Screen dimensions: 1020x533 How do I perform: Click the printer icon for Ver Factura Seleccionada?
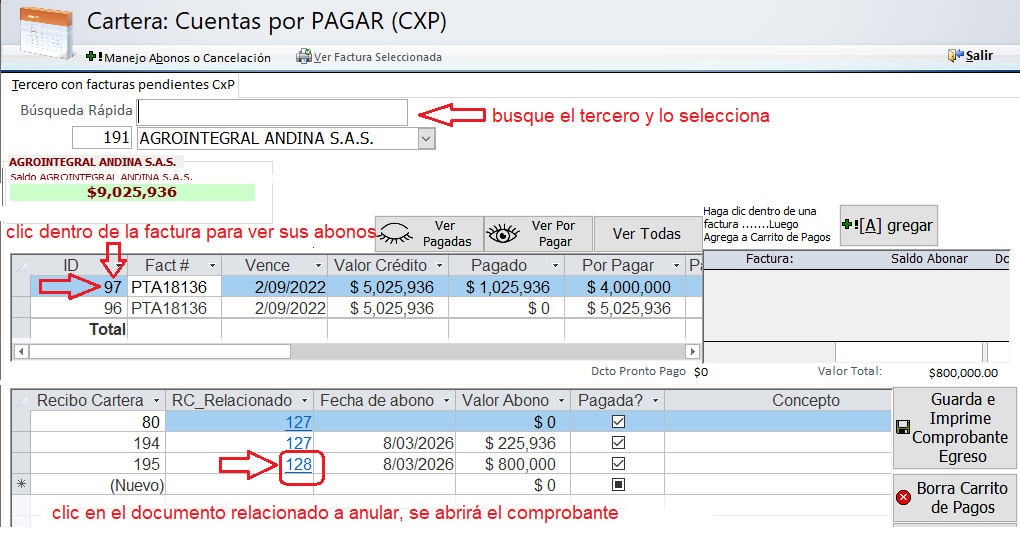tap(303, 57)
